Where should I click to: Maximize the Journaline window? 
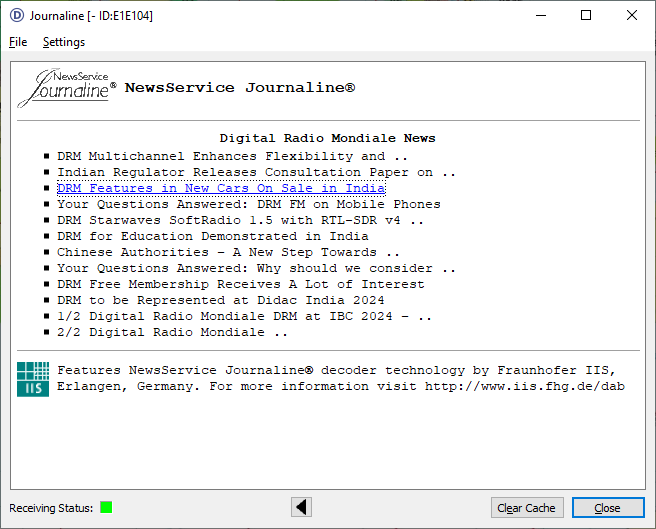click(x=586, y=15)
